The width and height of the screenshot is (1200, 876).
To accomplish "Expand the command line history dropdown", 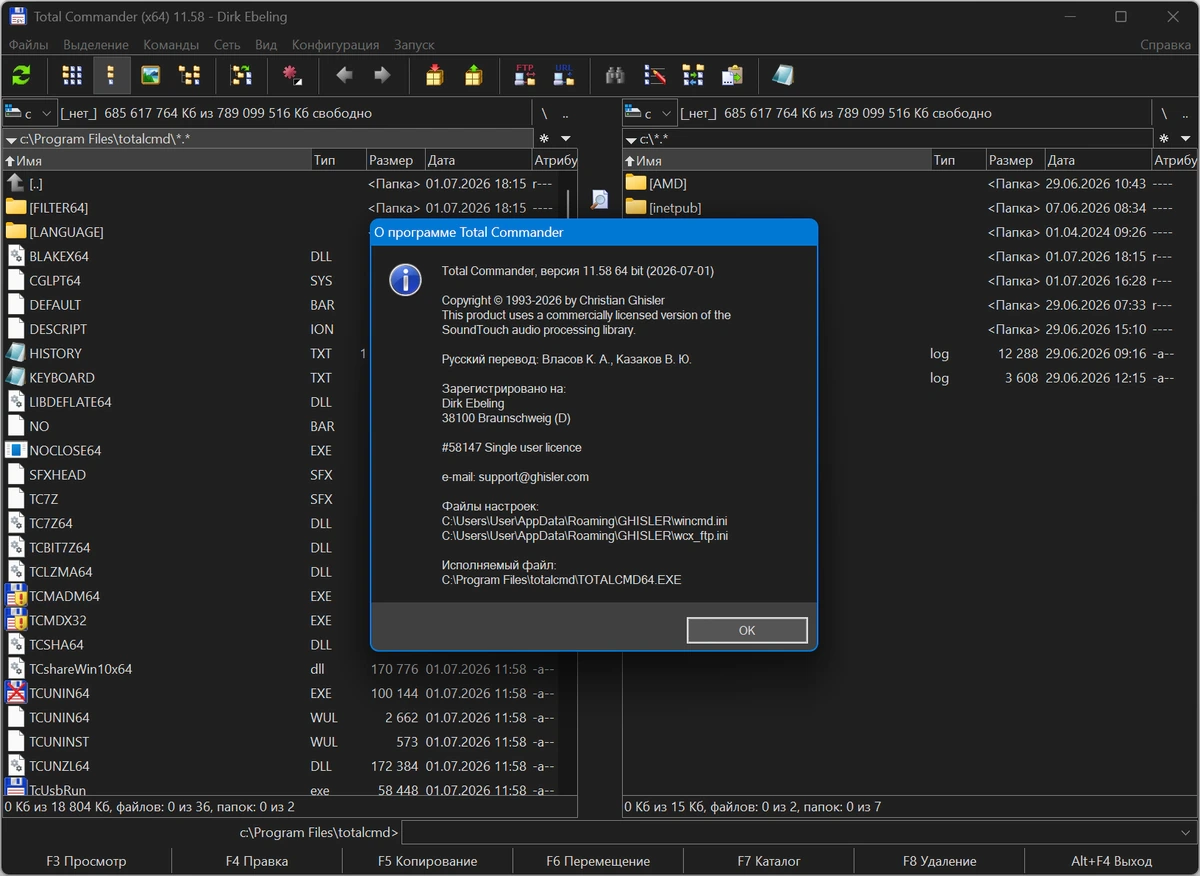I will pos(1186,832).
